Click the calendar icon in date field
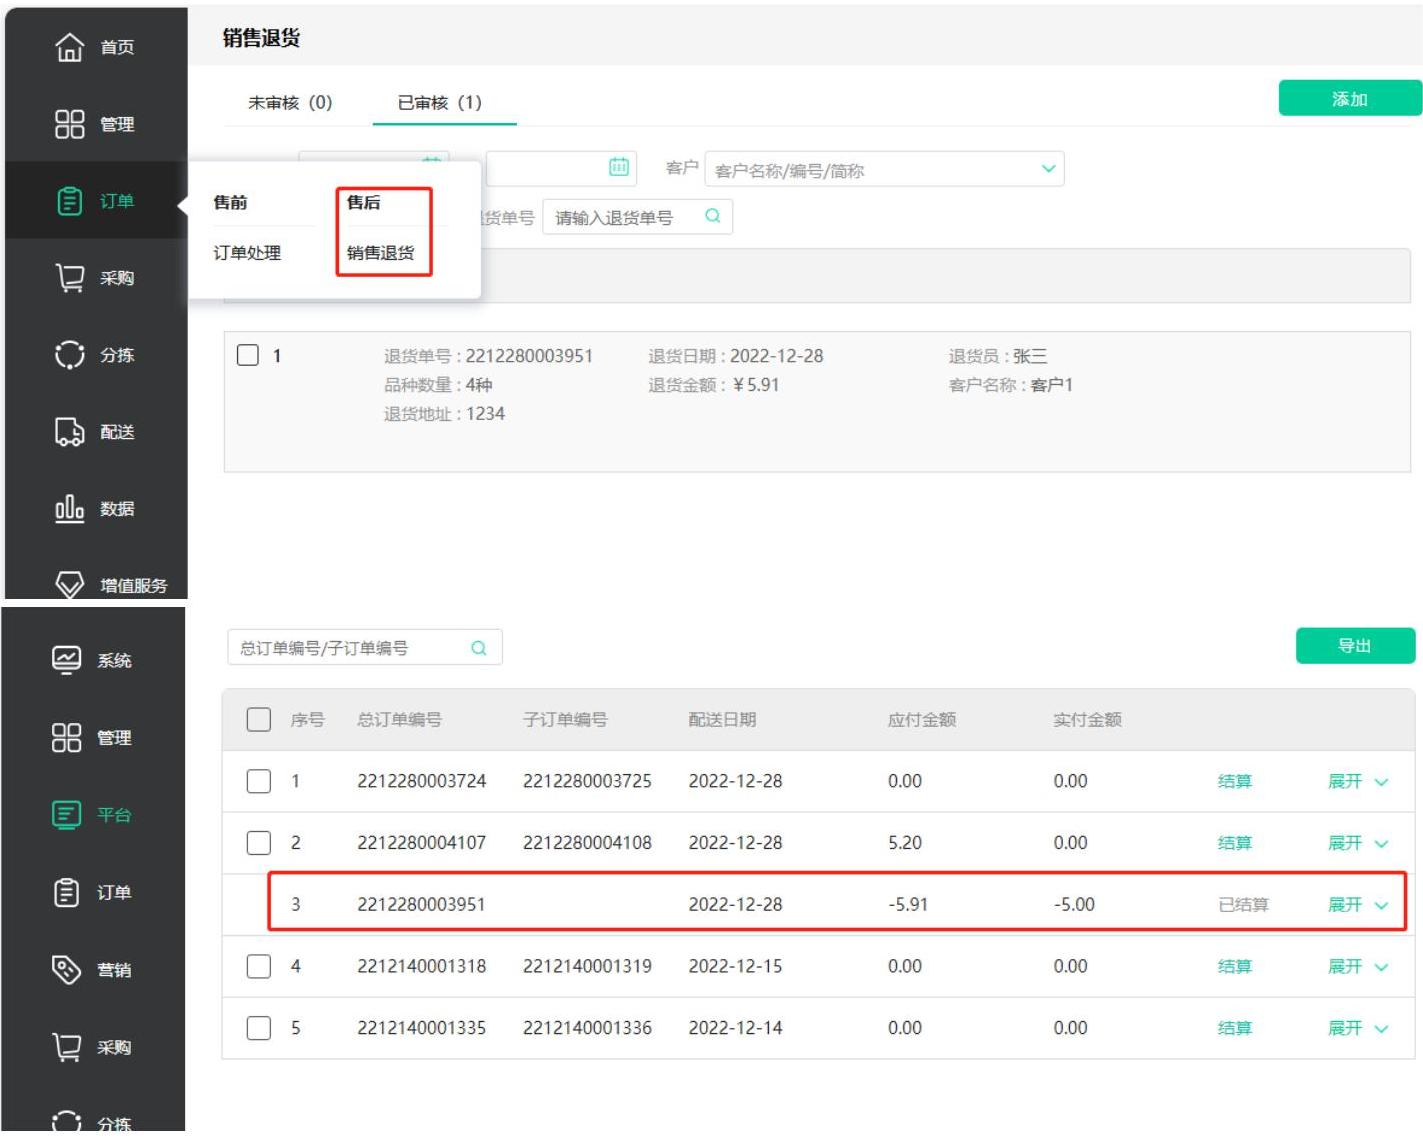1423x1138 pixels. (619, 167)
